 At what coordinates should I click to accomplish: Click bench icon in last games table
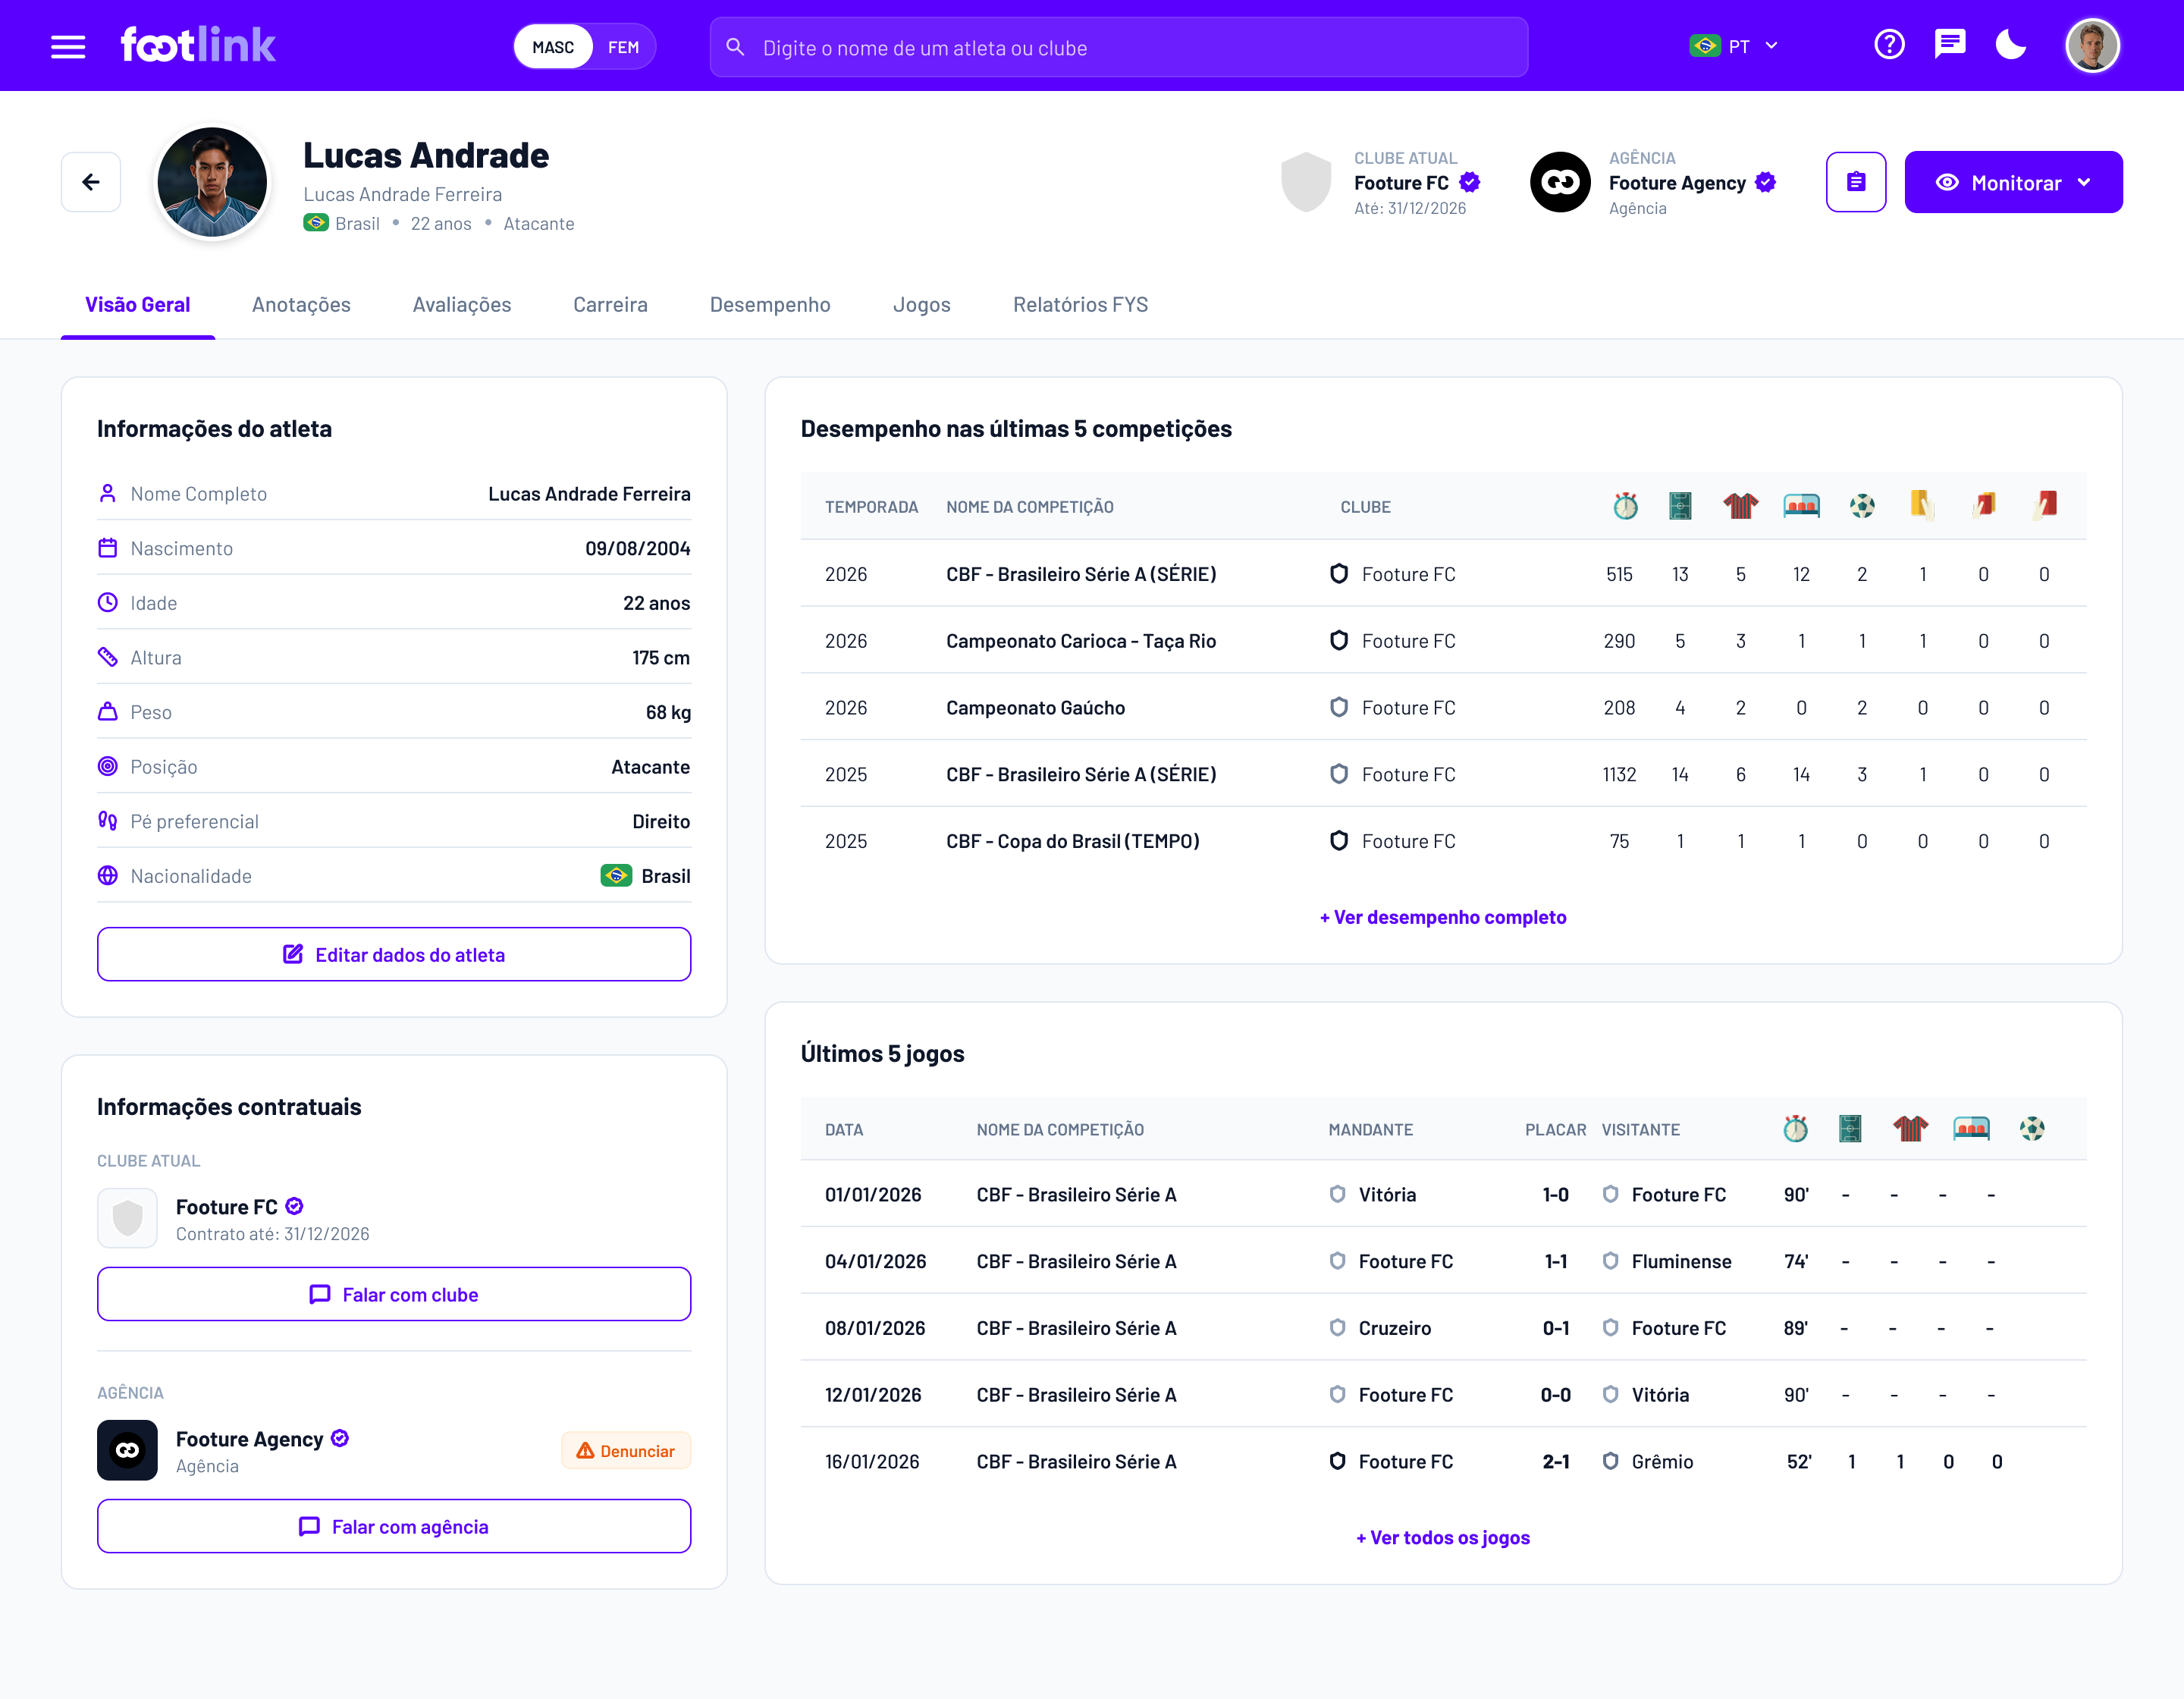1971,1129
